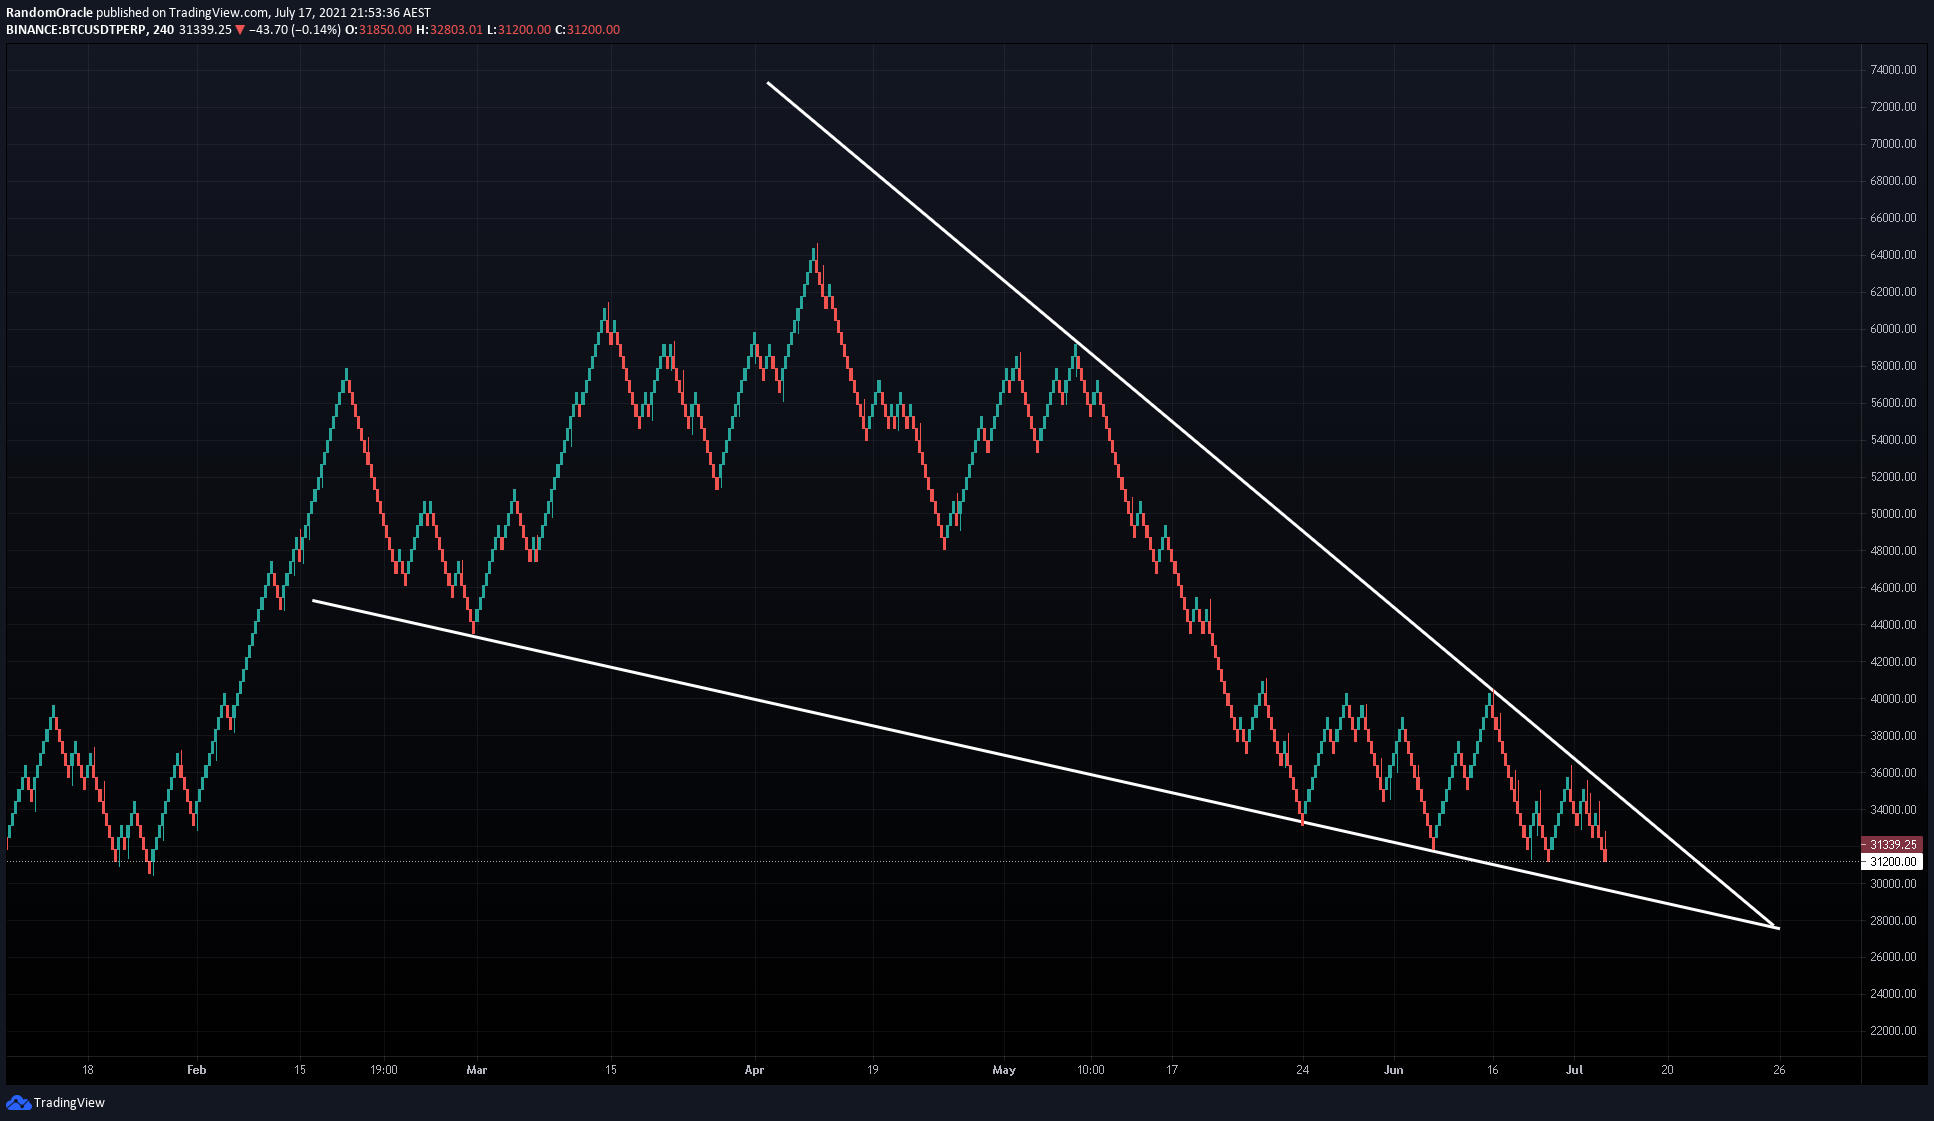This screenshot has width=1934, height=1121.
Task: Click the Apr label on time axis
Action: 755,1070
